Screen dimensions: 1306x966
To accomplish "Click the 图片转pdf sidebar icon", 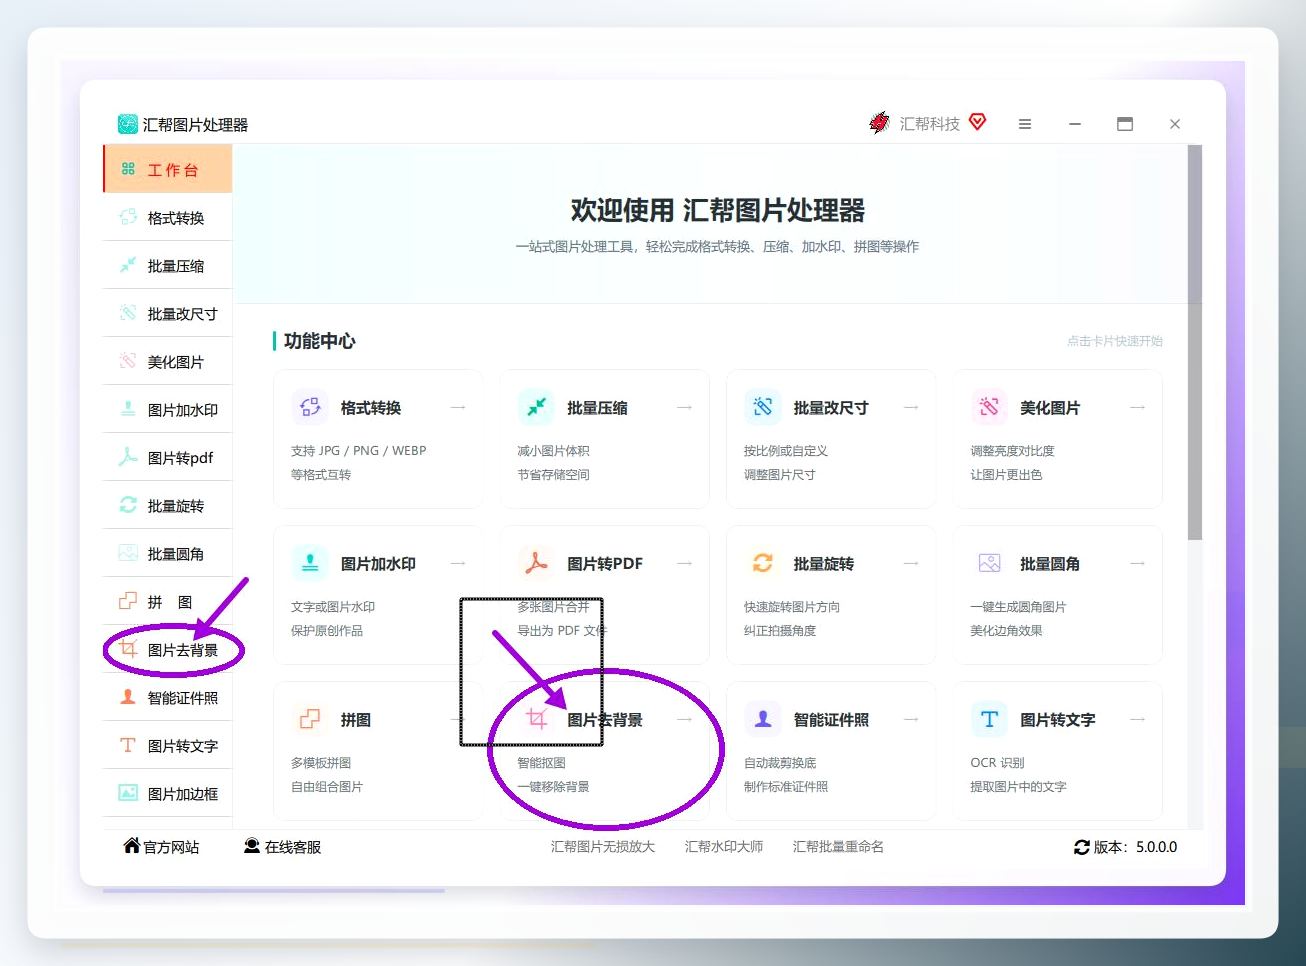I will [x=128, y=457].
